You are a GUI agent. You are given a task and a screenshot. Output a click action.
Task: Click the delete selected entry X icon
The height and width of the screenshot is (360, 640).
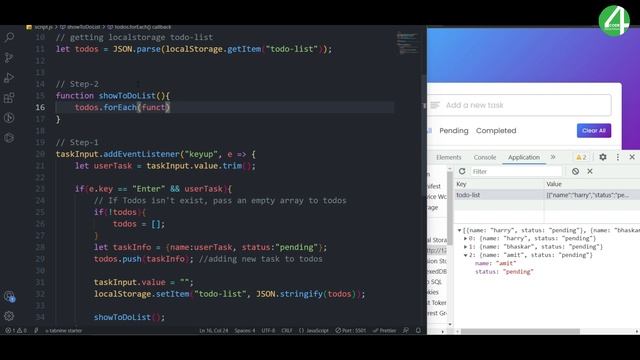(x=590, y=171)
